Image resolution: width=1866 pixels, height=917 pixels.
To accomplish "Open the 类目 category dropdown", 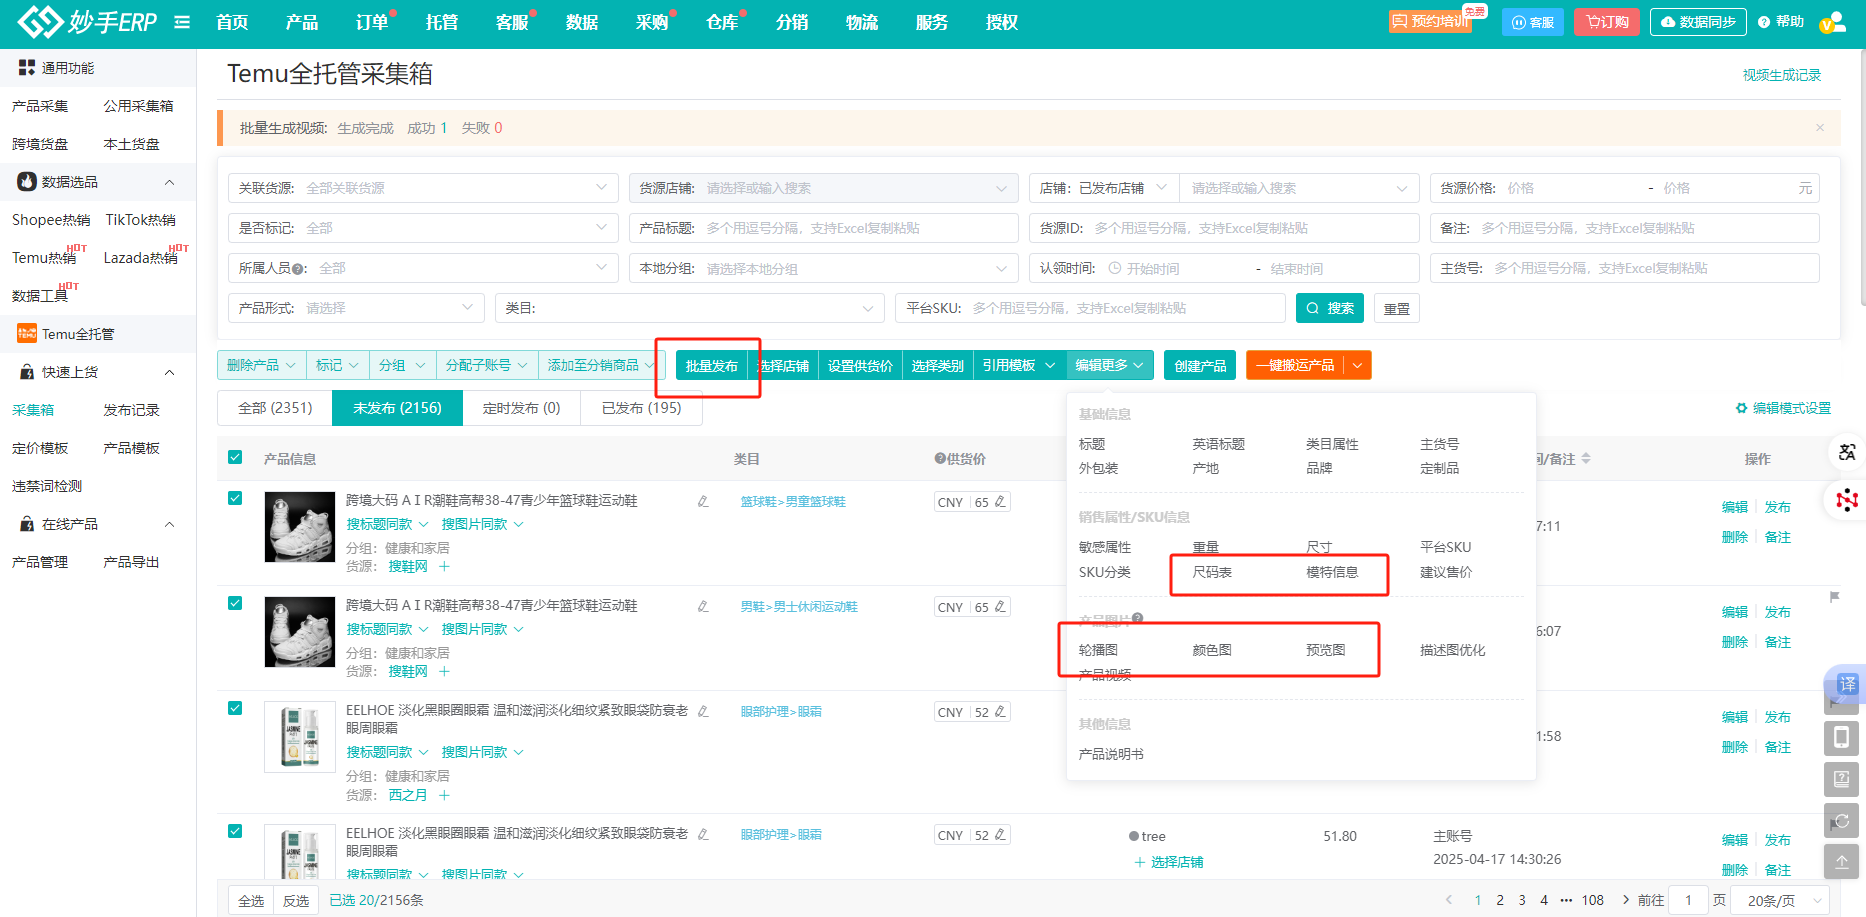I will point(690,308).
